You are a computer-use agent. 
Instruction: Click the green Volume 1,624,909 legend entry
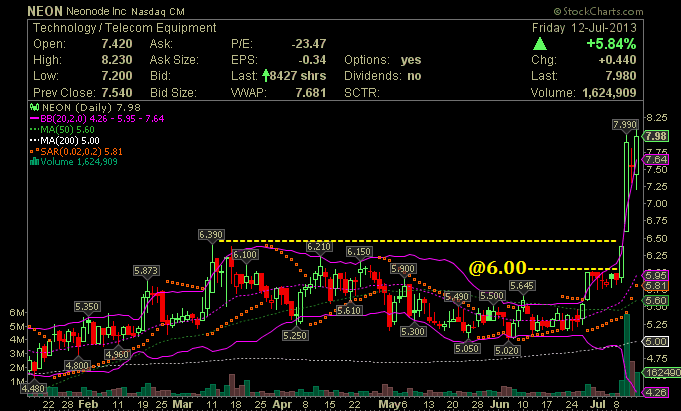(x=74, y=162)
